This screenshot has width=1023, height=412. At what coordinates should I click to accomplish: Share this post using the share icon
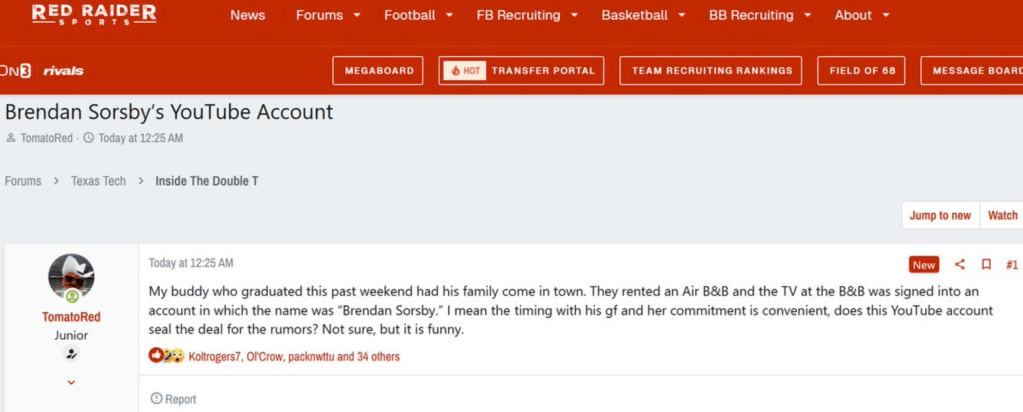960,265
